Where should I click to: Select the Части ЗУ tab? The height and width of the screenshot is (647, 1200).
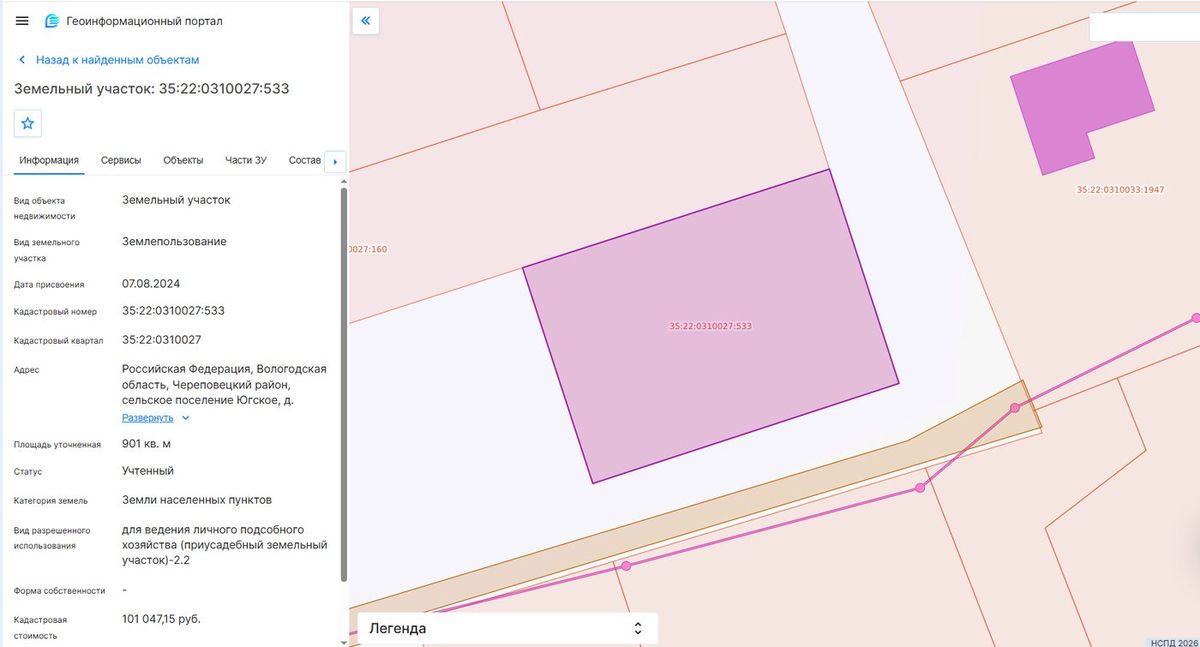(246, 160)
